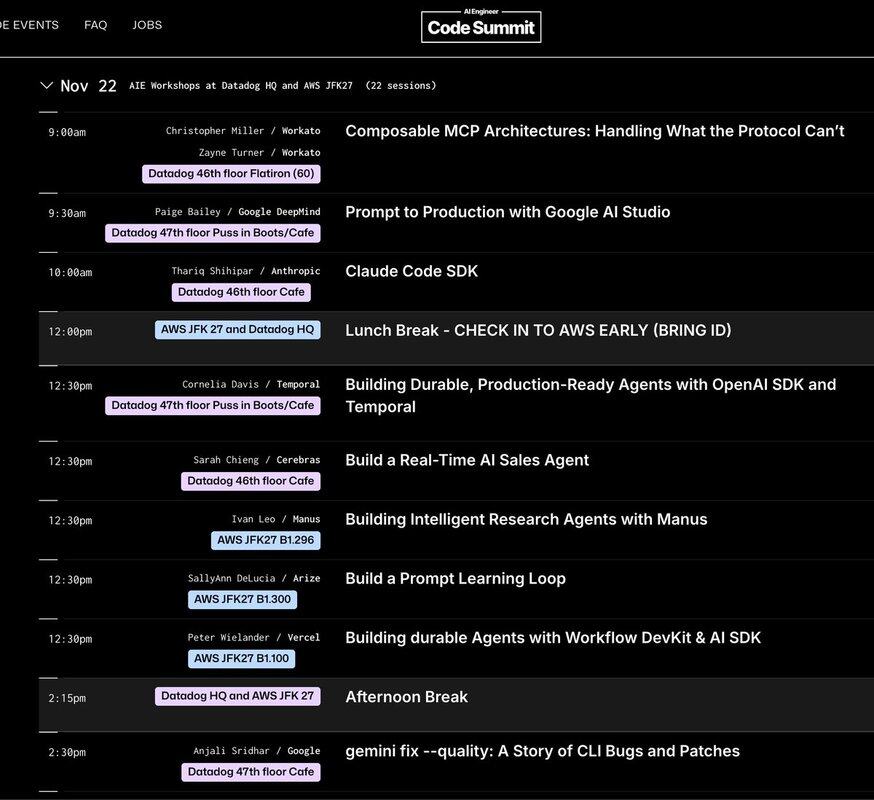
Task: Click the AI Engineer Code Summit logo
Action: point(481,26)
